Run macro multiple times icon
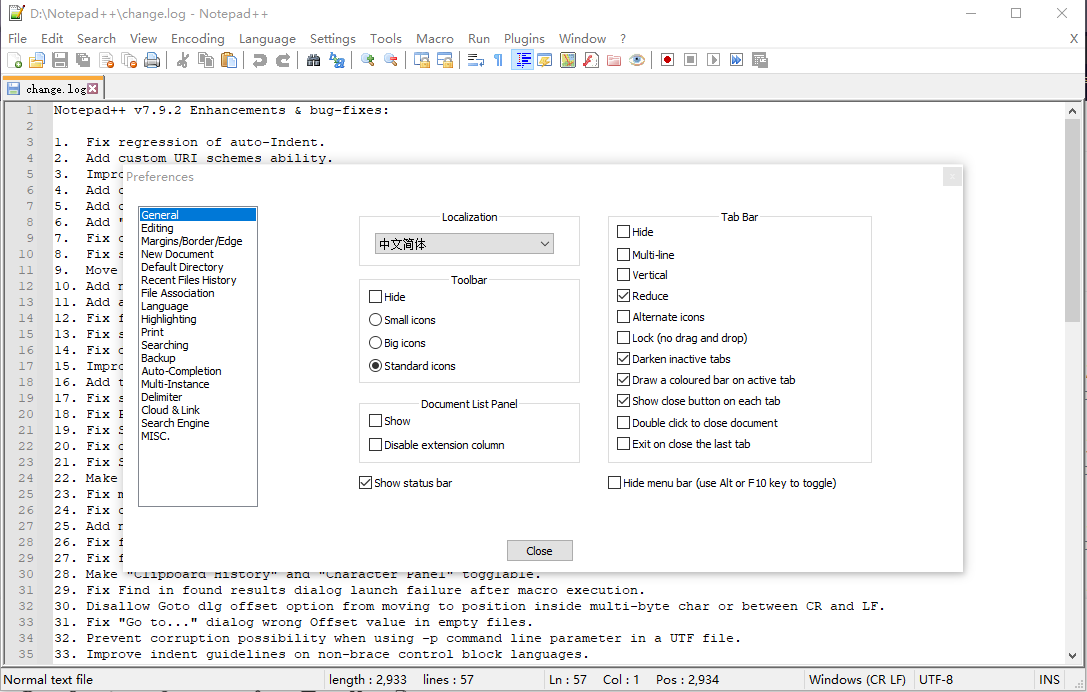This screenshot has width=1087, height=692. click(x=736, y=60)
